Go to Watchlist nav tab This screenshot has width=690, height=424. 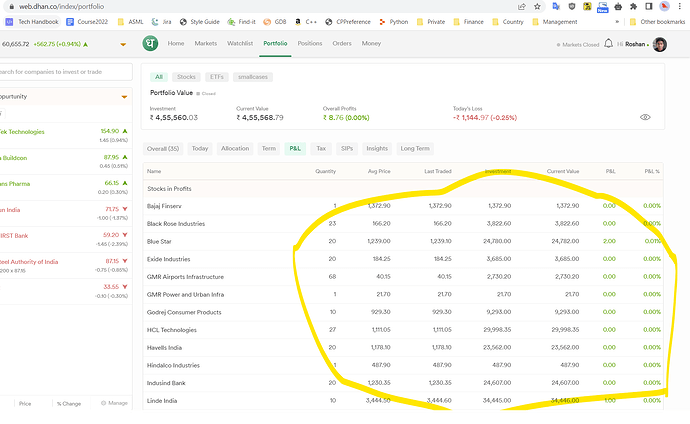pos(240,44)
